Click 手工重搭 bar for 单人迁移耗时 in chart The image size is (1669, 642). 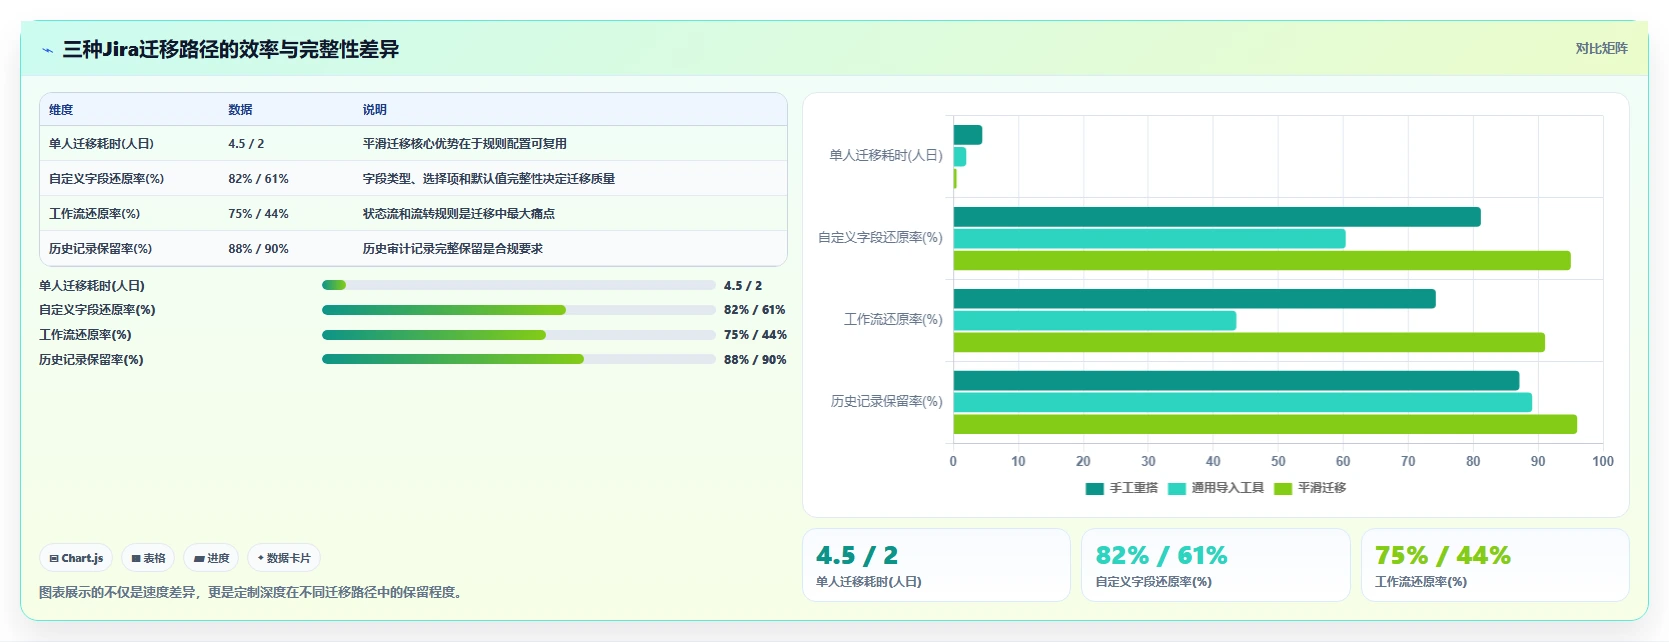pyautogui.click(x=968, y=135)
